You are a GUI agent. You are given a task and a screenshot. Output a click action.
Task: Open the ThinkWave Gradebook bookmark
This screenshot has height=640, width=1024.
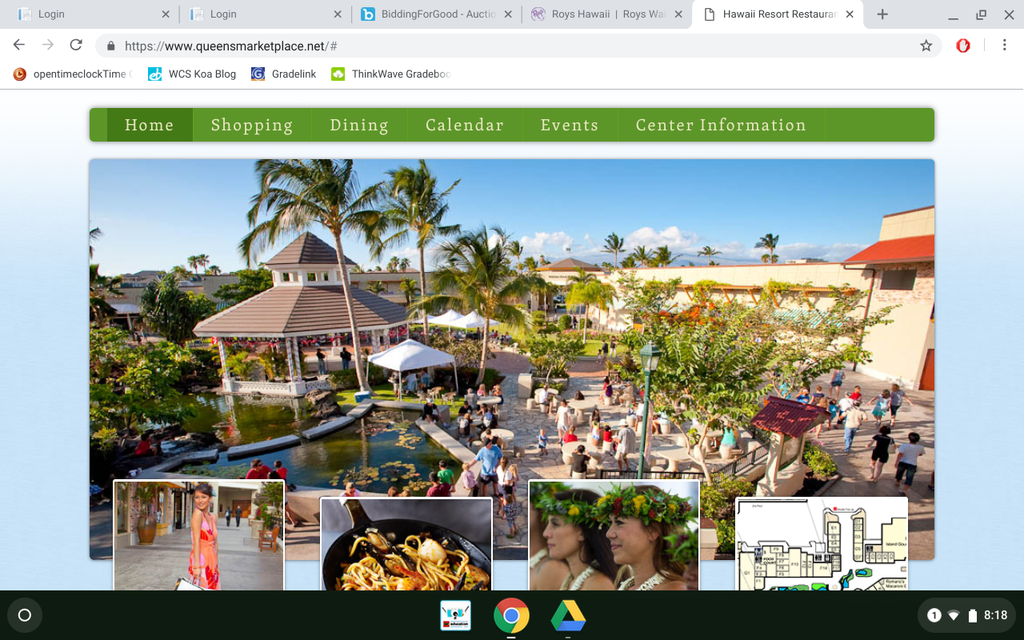click(x=391, y=74)
